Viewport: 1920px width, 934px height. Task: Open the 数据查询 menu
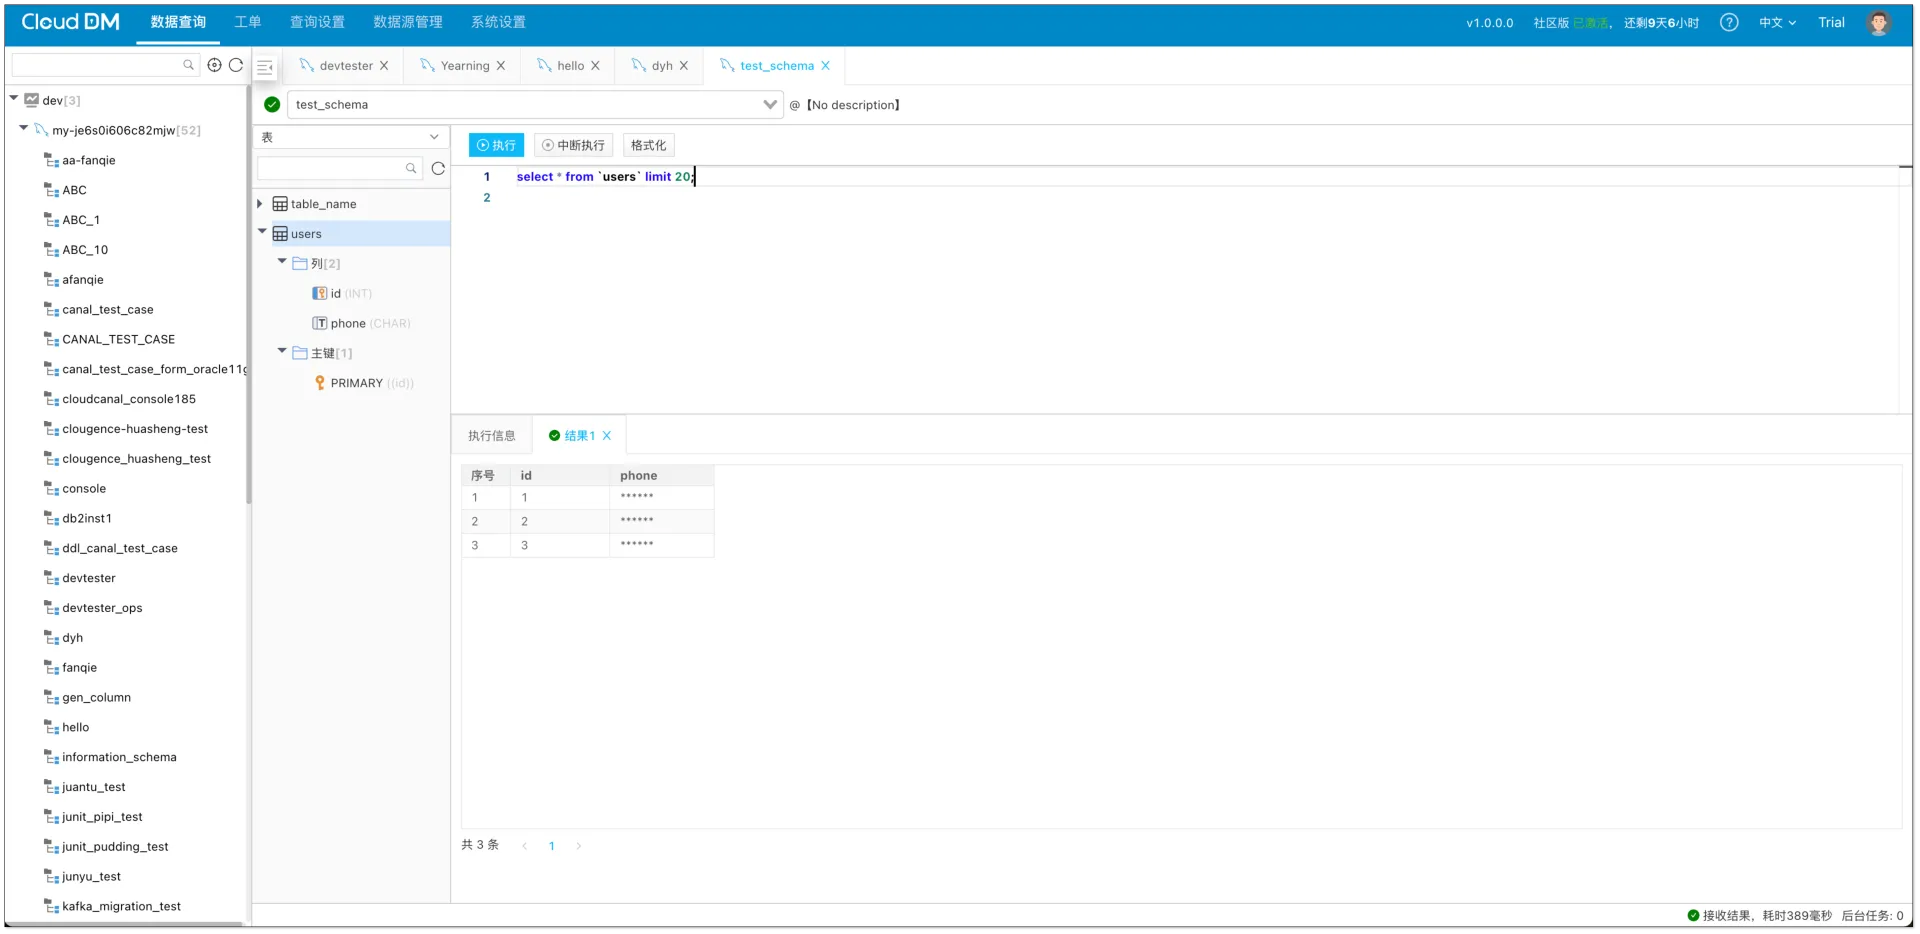[x=178, y=22]
